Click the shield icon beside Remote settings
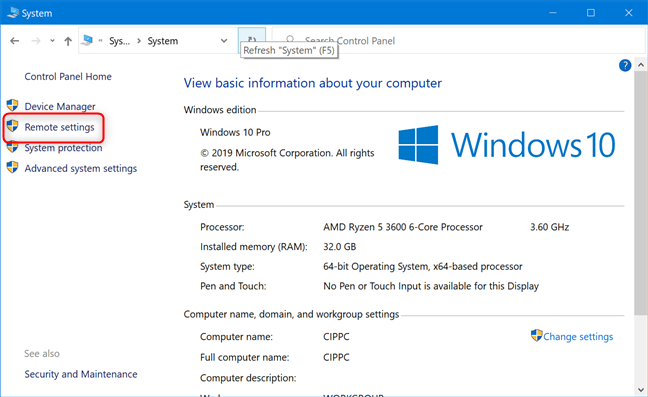The width and height of the screenshot is (648, 397). click(x=12, y=126)
